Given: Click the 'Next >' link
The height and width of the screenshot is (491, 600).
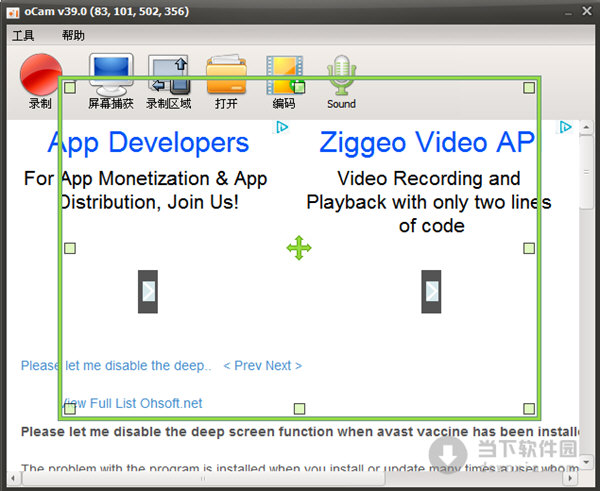Looking at the screenshot, I should pos(284,366).
